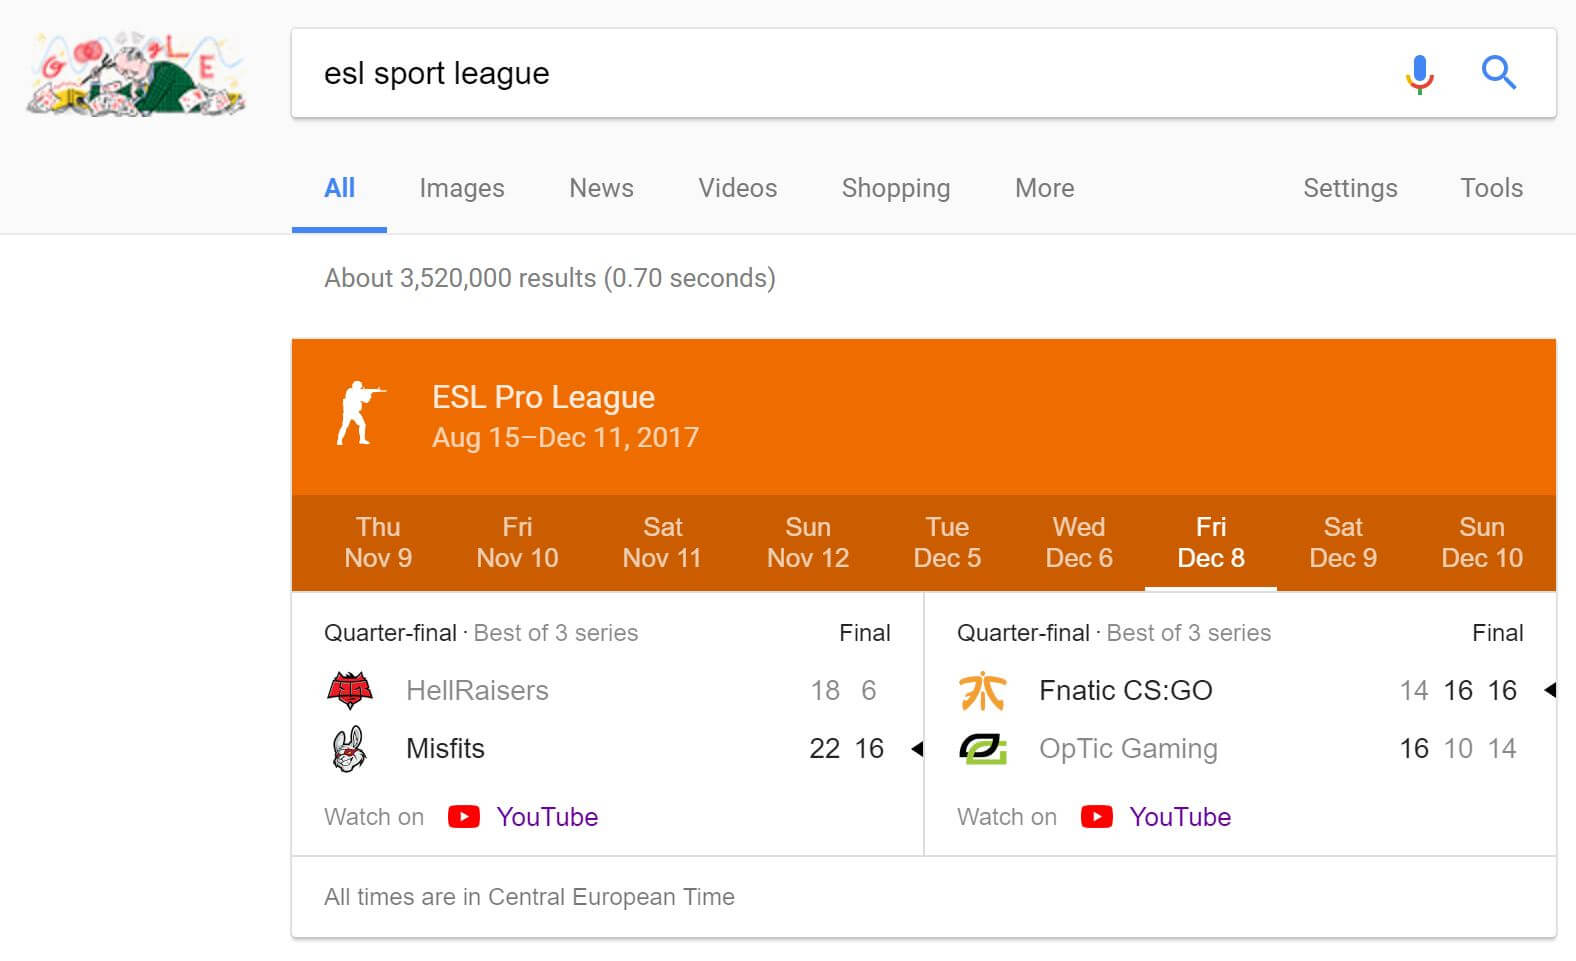Expand the More search categories menu
The image size is (1576, 961).
(1044, 188)
